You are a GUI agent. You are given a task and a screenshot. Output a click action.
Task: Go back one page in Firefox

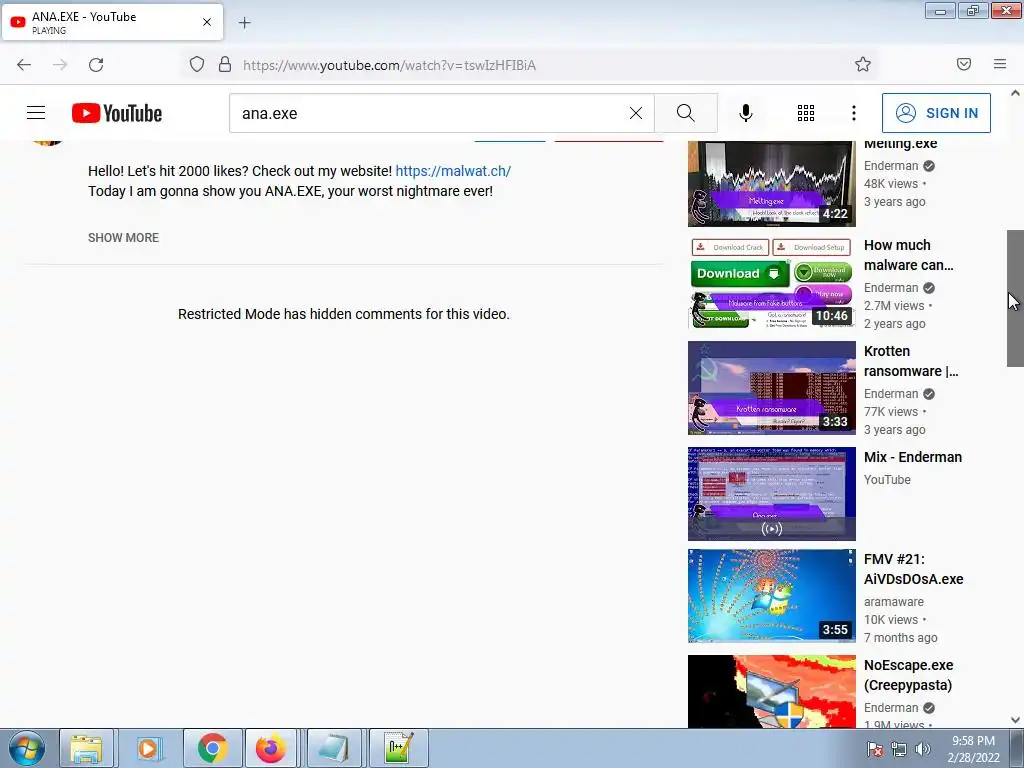click(x=24, y=64)
